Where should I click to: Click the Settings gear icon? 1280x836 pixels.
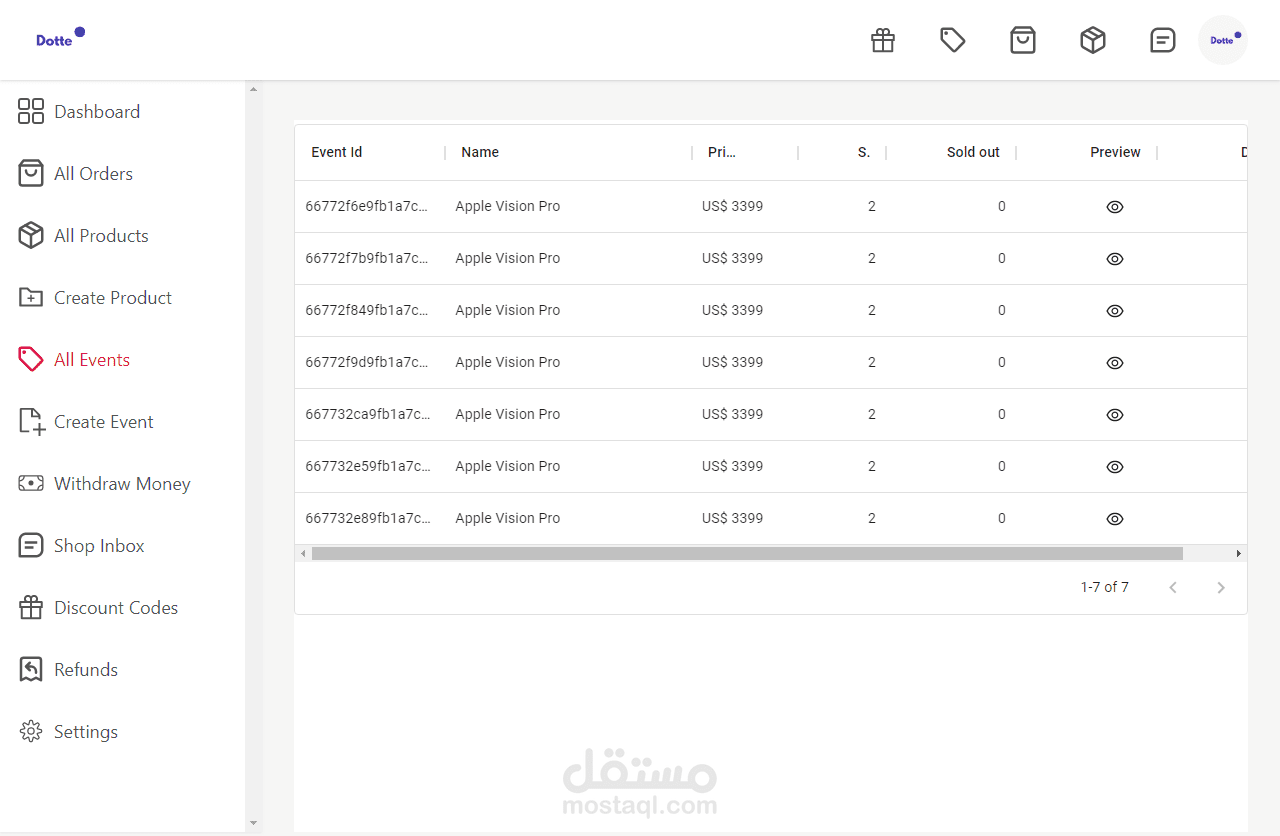tap(31, 731)
